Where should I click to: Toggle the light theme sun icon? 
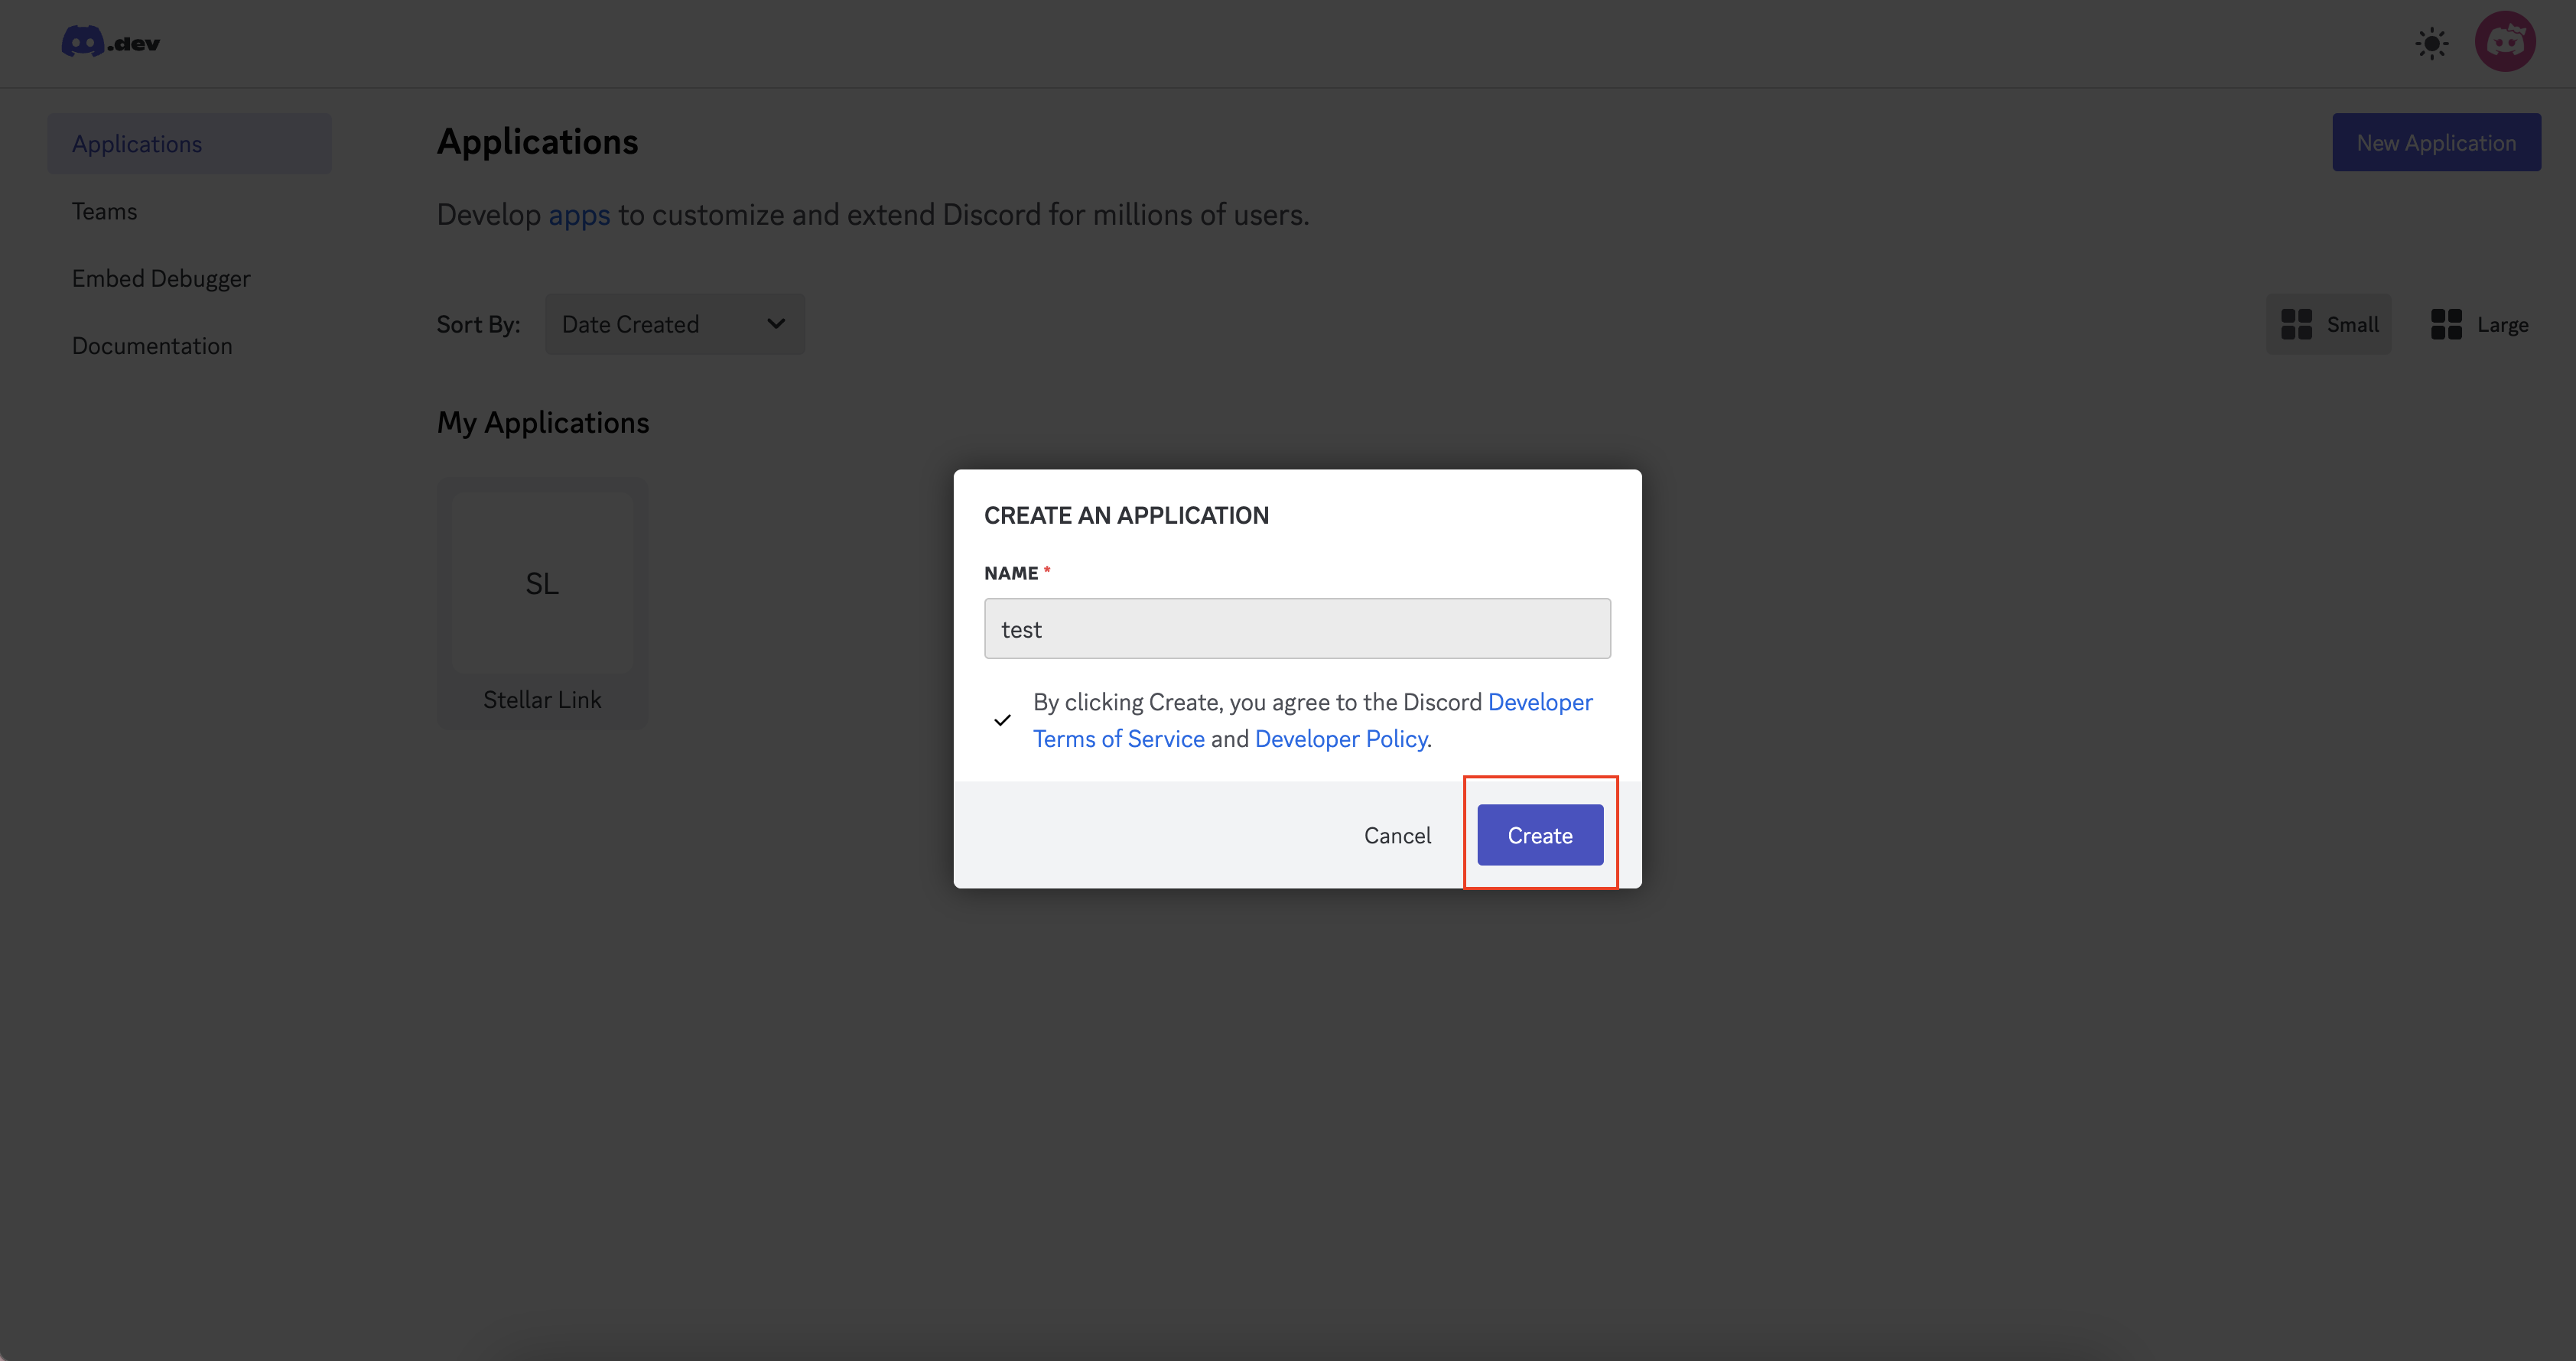(x=2431, y=43)
